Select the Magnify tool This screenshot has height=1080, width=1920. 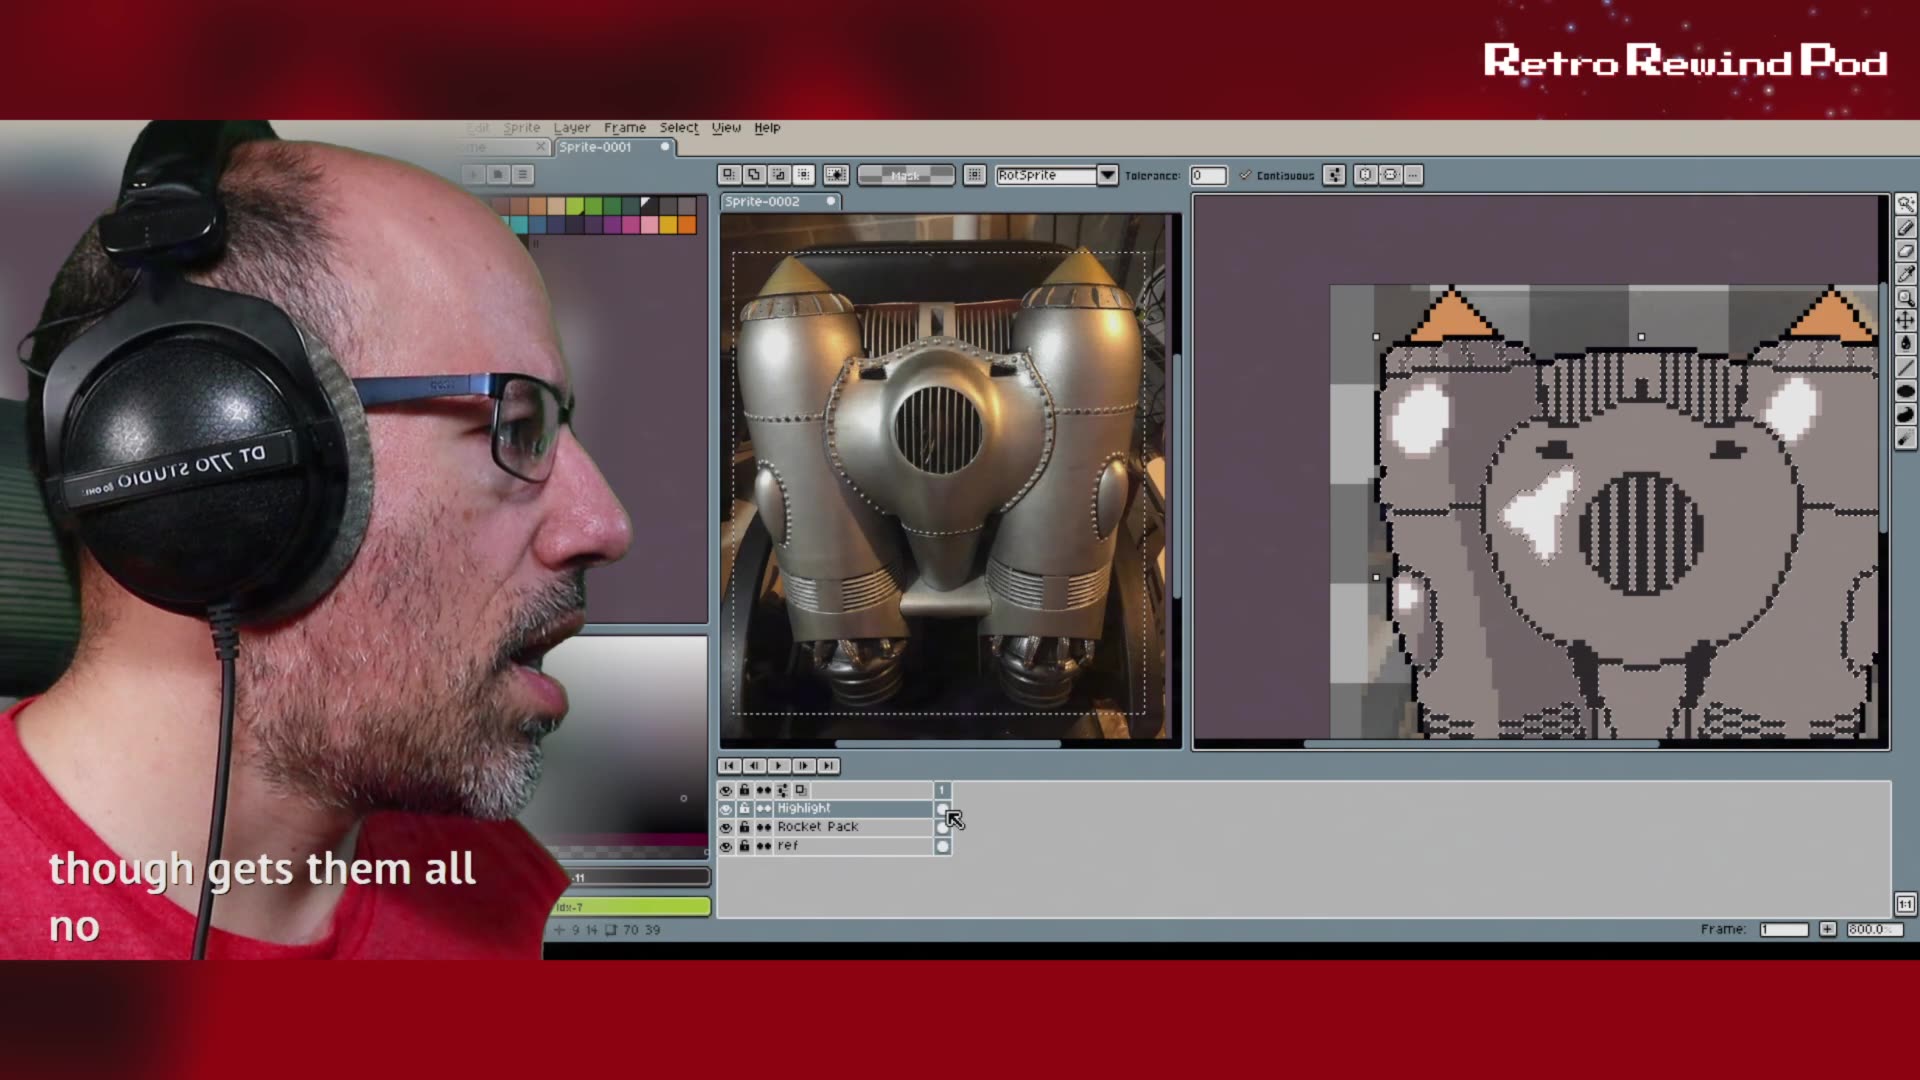click(1905, 295)
